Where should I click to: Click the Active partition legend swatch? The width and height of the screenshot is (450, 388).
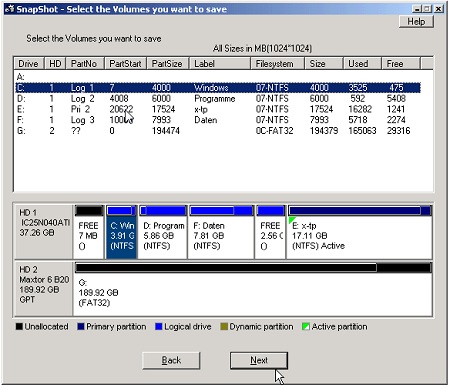[x=306, y=327]
